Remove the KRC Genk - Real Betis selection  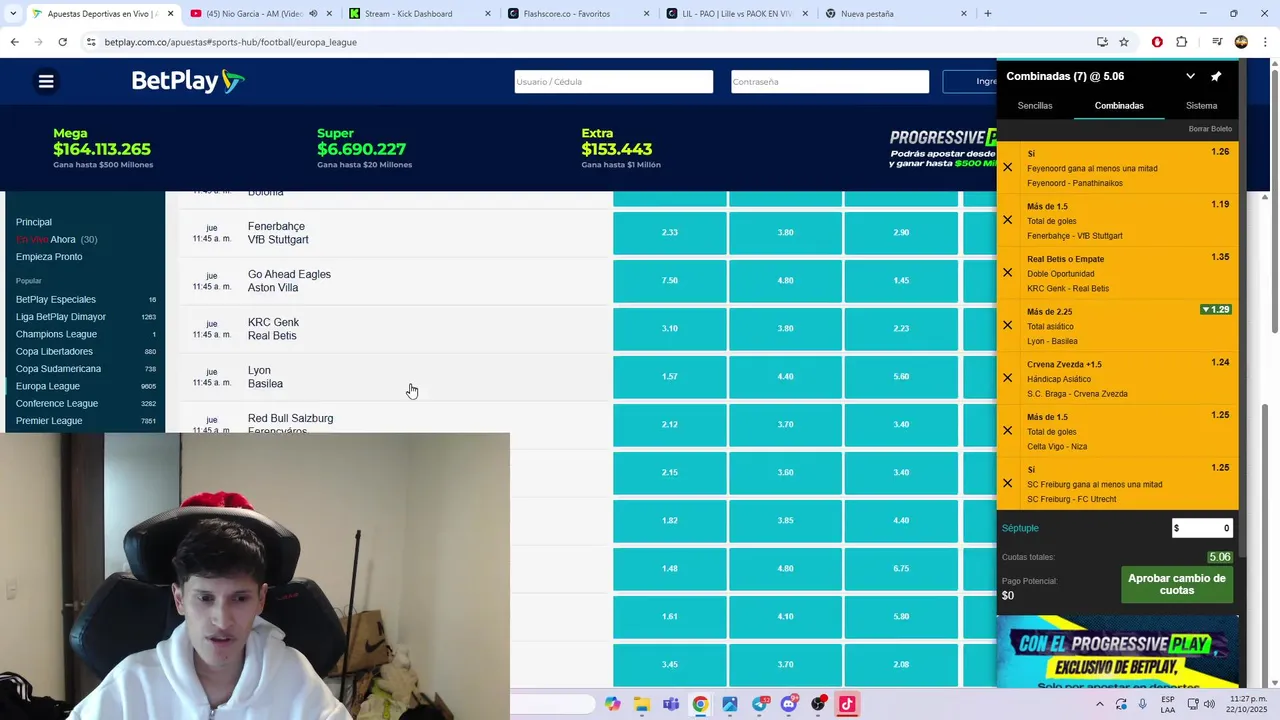[x=1008, y=272]
